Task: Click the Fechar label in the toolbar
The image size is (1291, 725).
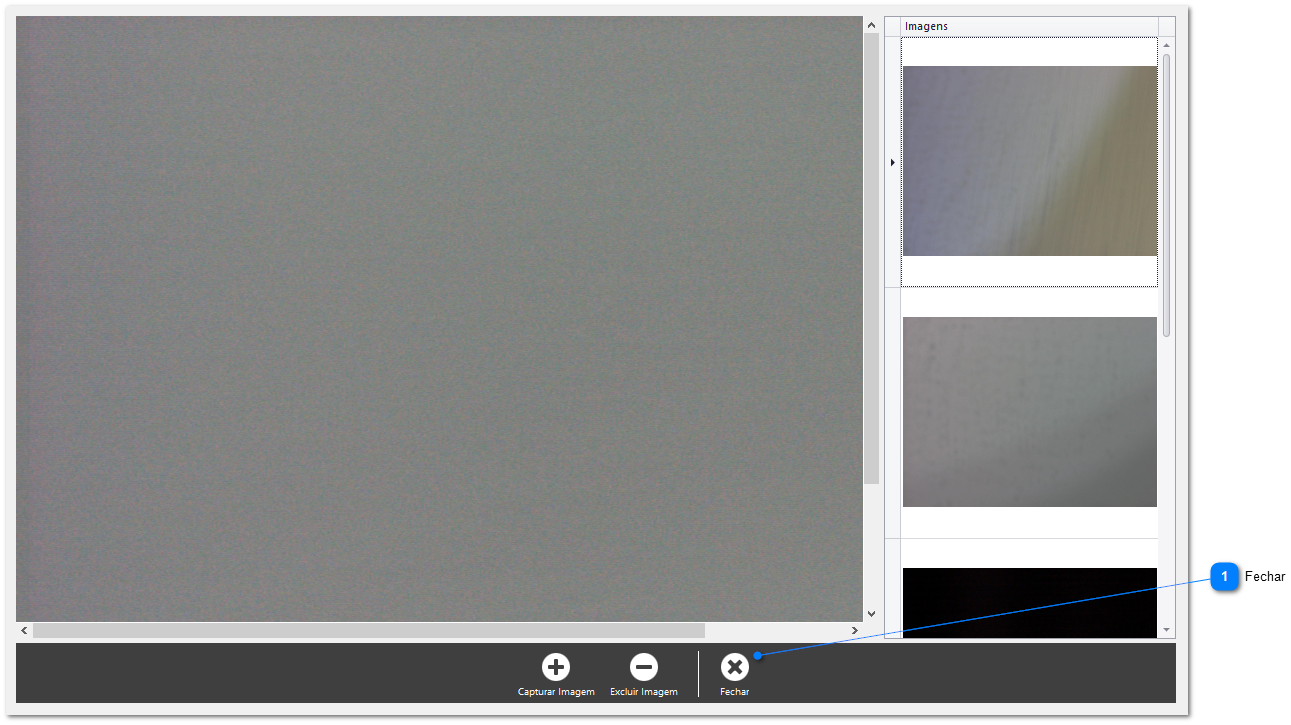Action: [735, 692]
